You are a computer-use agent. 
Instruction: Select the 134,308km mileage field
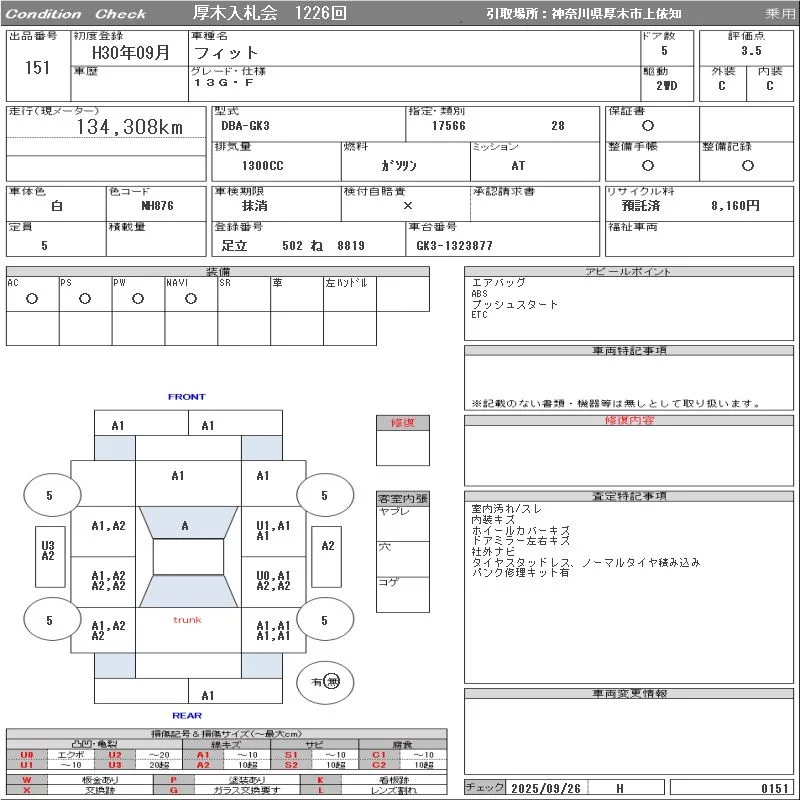[x=130, y=127]
